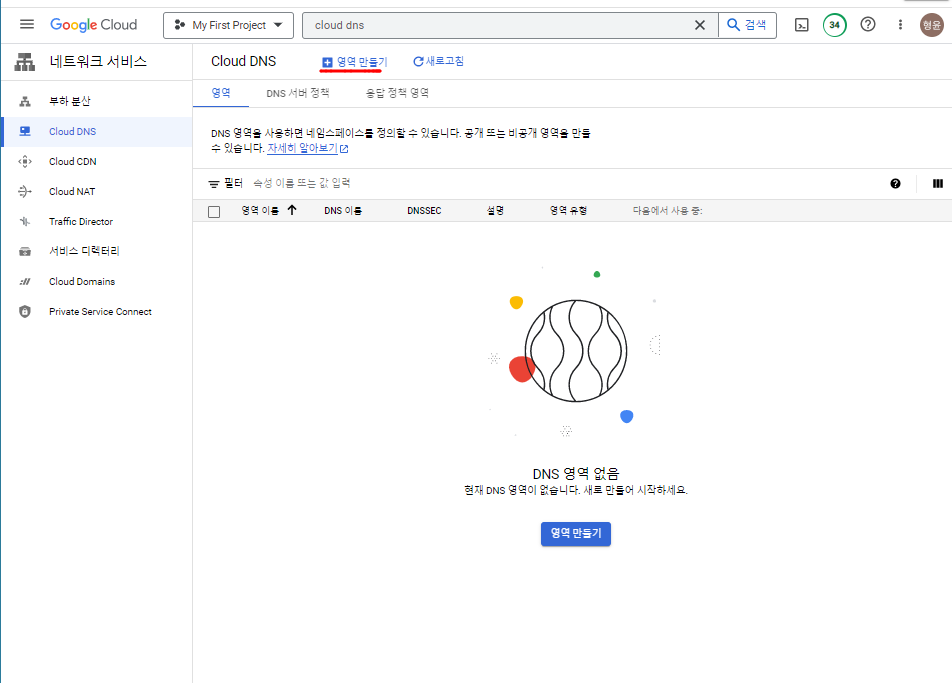This screenshot has width=952, height=683.
Task: Open the help question mark icon
Action: pos(868,24)
